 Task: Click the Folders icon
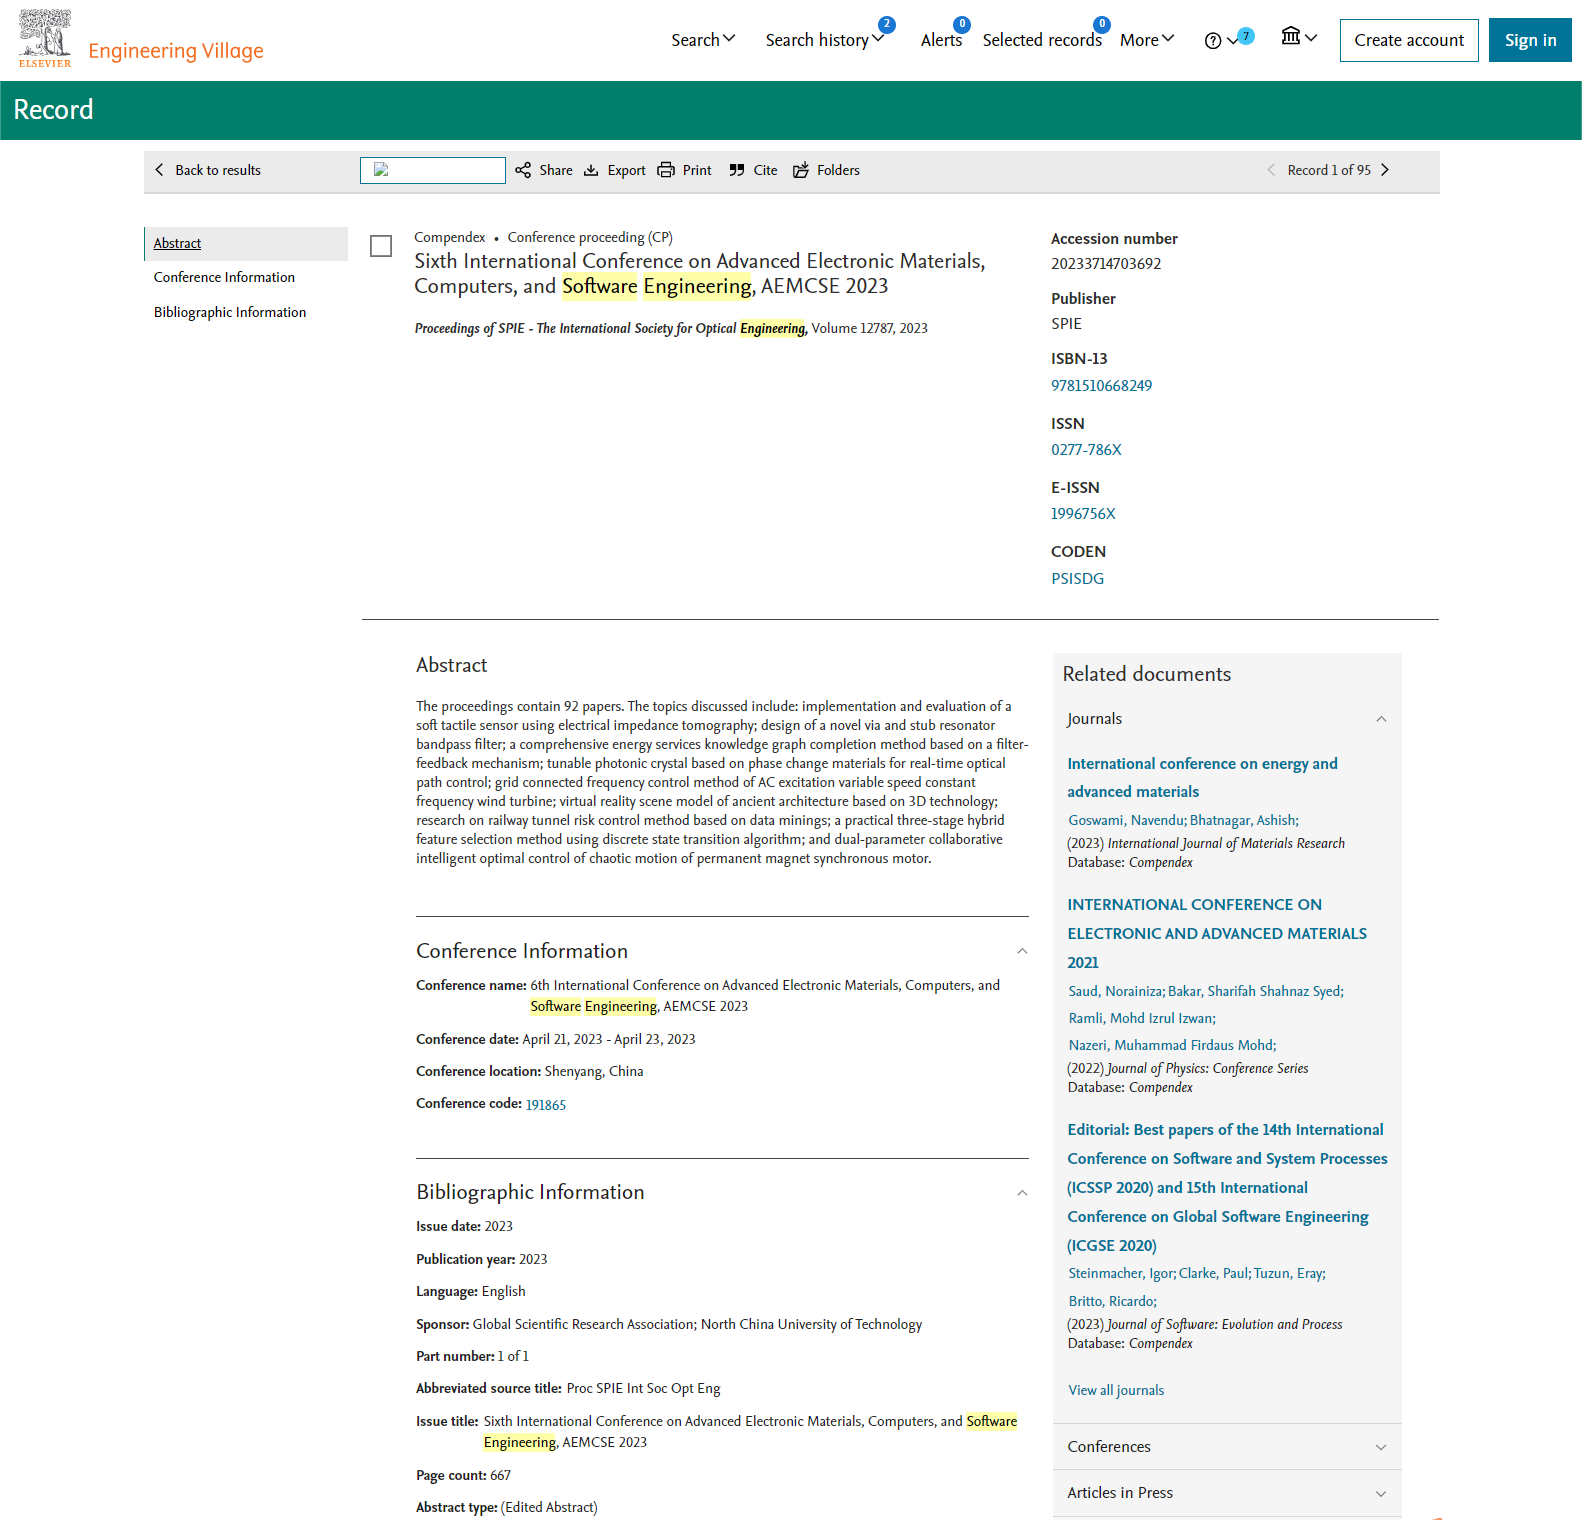click(x=801, y=170)
